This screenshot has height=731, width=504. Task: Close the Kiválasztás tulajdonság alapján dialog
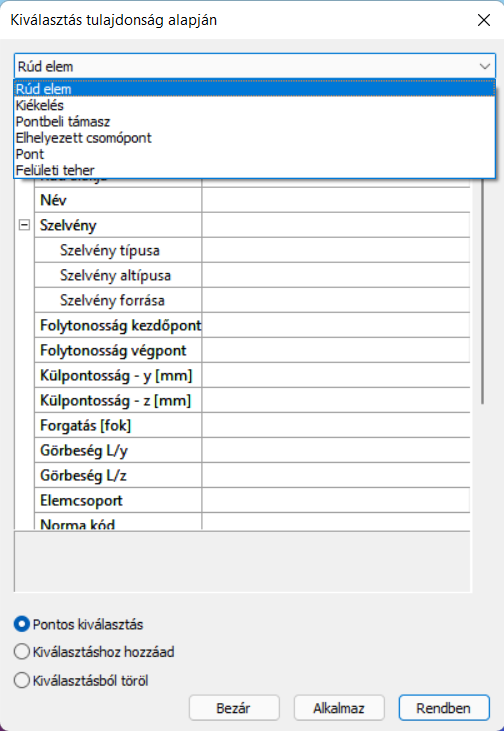[483, 20]
